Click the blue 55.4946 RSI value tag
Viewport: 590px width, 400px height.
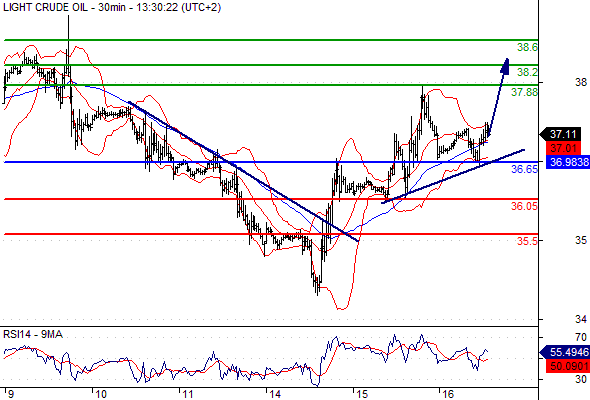(565, 352)
